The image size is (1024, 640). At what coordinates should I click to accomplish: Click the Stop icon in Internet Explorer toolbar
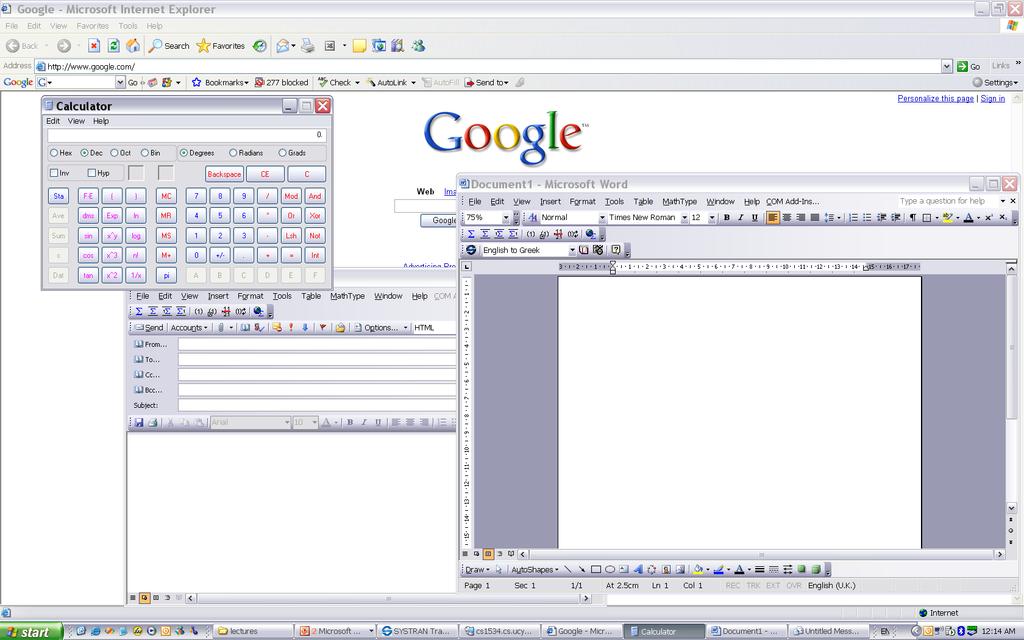click(94, 46)
